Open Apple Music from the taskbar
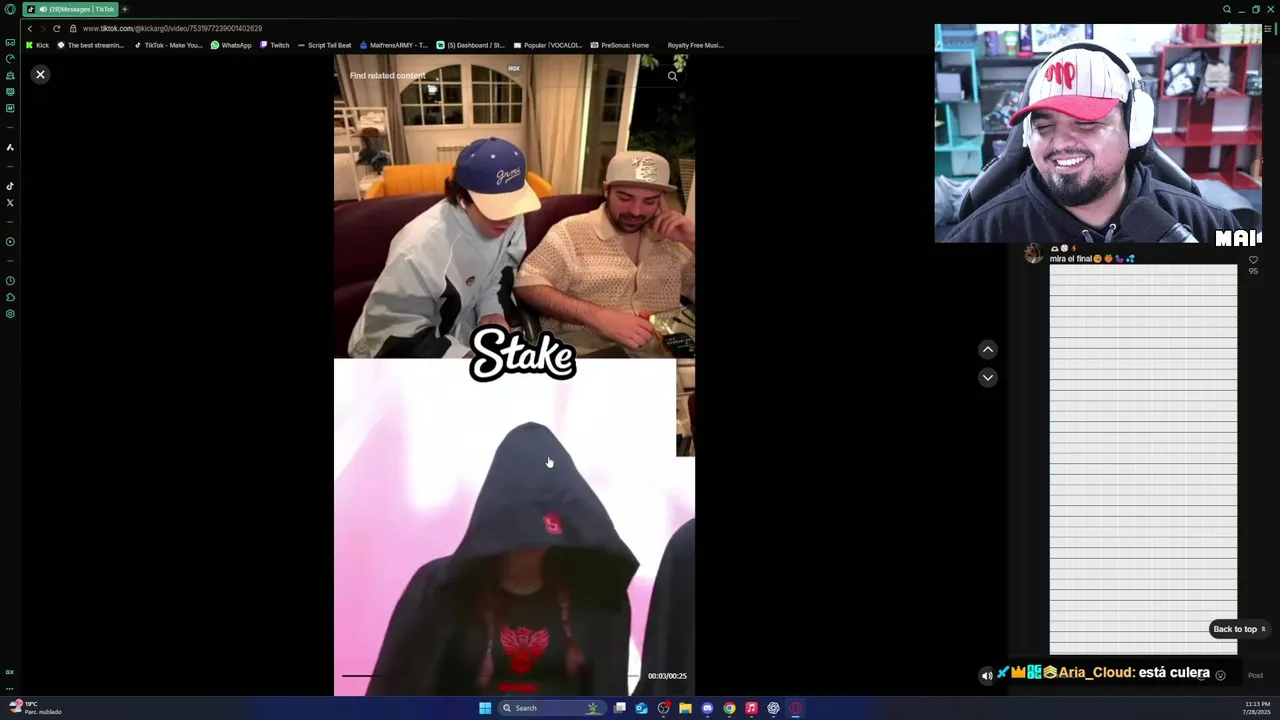 click(x=751, y=708)
